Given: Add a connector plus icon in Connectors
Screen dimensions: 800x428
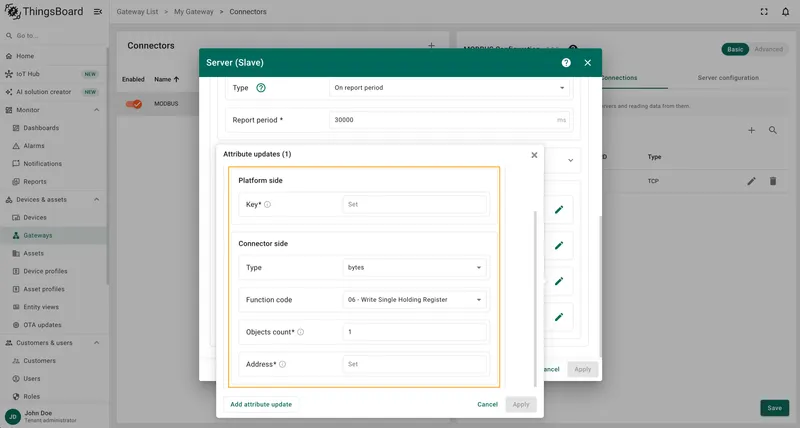Looking at the screenshot, I should tap(431, 45).
